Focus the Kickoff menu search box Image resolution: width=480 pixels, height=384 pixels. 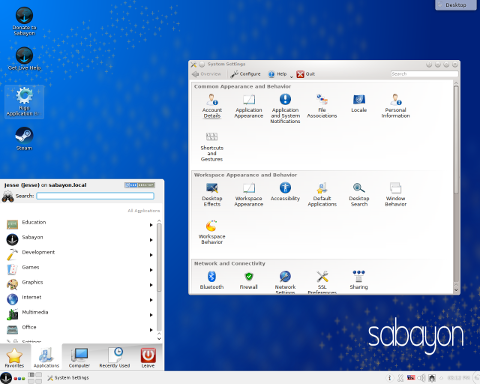(95, 196)
